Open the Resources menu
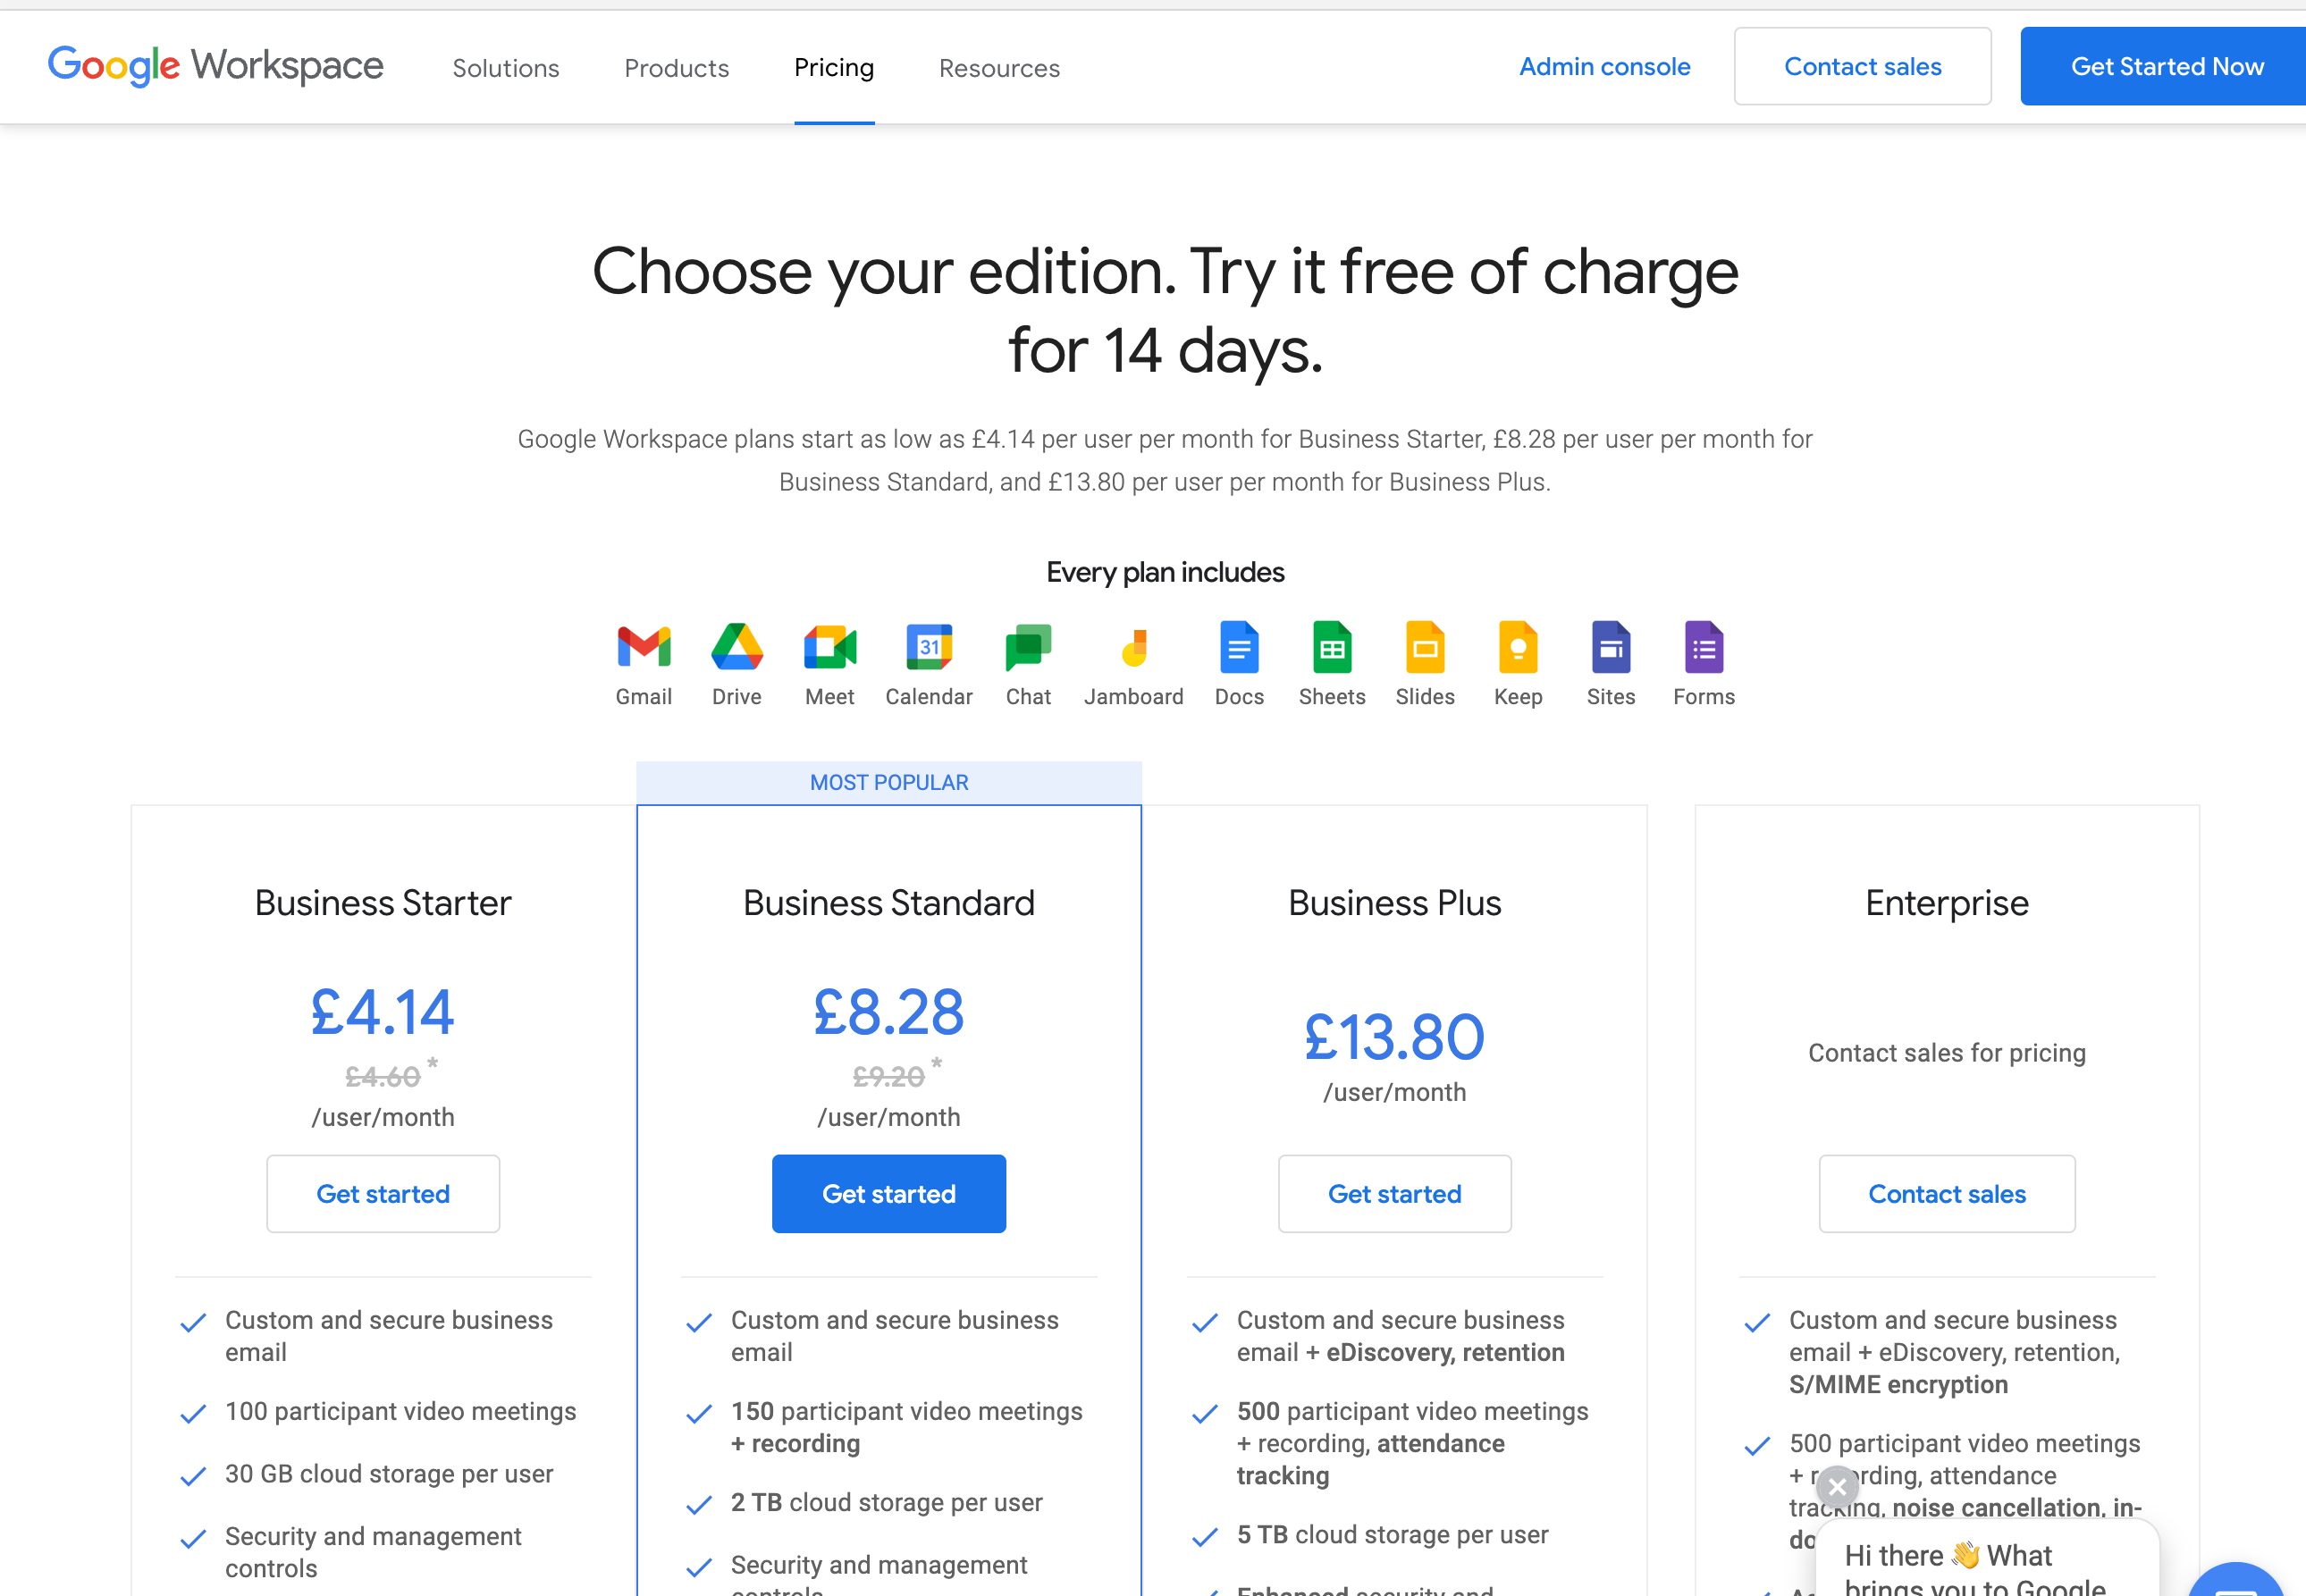 (998, 66)
